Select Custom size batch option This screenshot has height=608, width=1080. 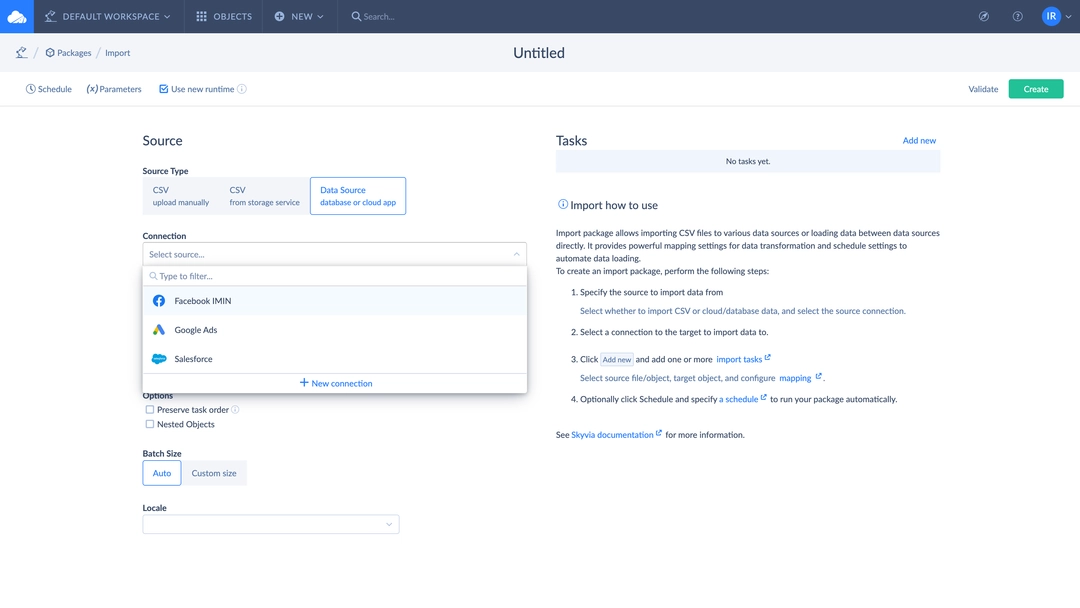(214, 473)
